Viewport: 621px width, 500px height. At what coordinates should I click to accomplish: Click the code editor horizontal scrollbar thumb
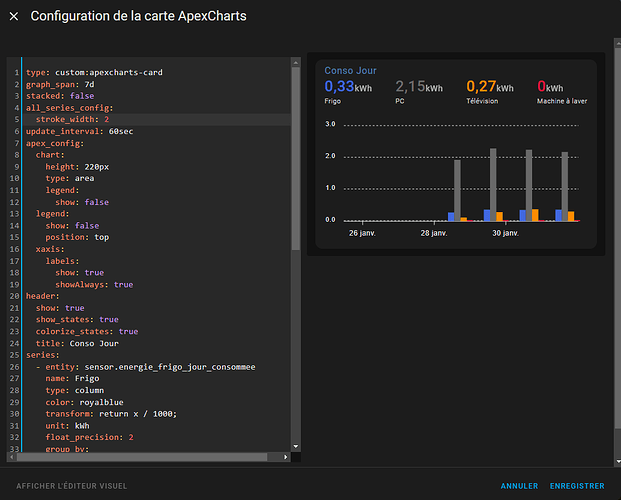(x=142, y=457)
